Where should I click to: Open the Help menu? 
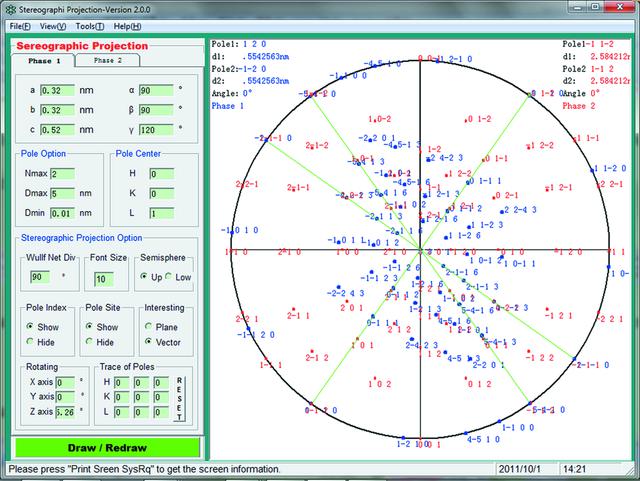pos(127,27)
